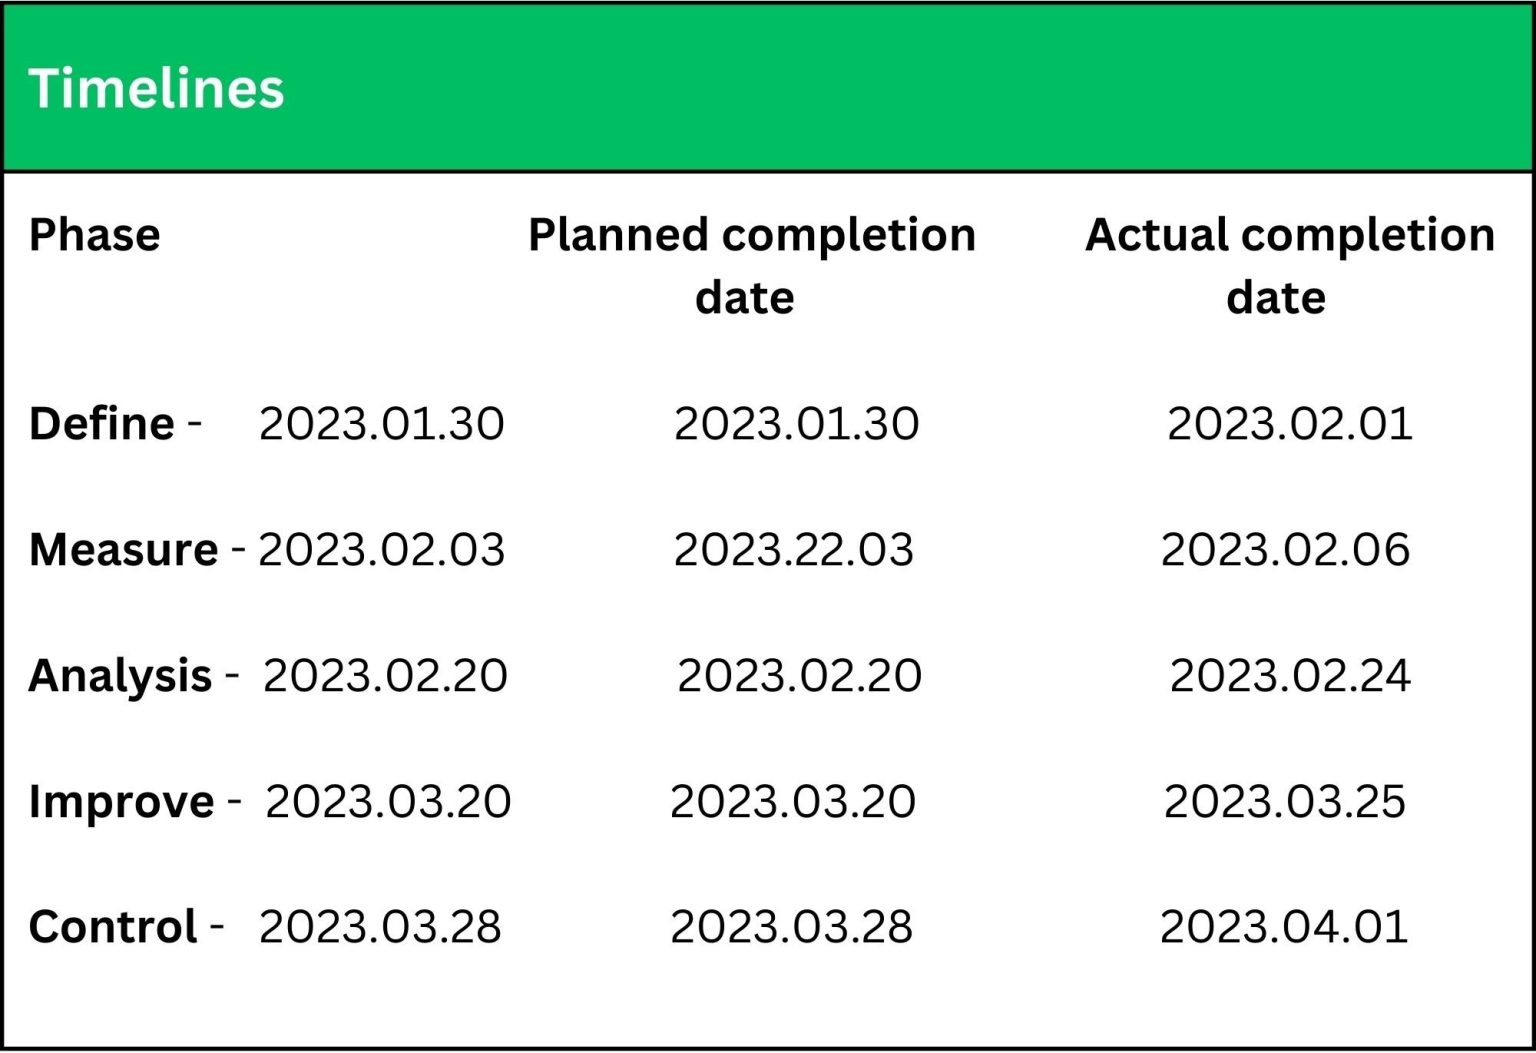Select Define's date in Planned completion column
Viewport: 1536px width, 1053px height.
pyautogui.click(x=796, y=423)
